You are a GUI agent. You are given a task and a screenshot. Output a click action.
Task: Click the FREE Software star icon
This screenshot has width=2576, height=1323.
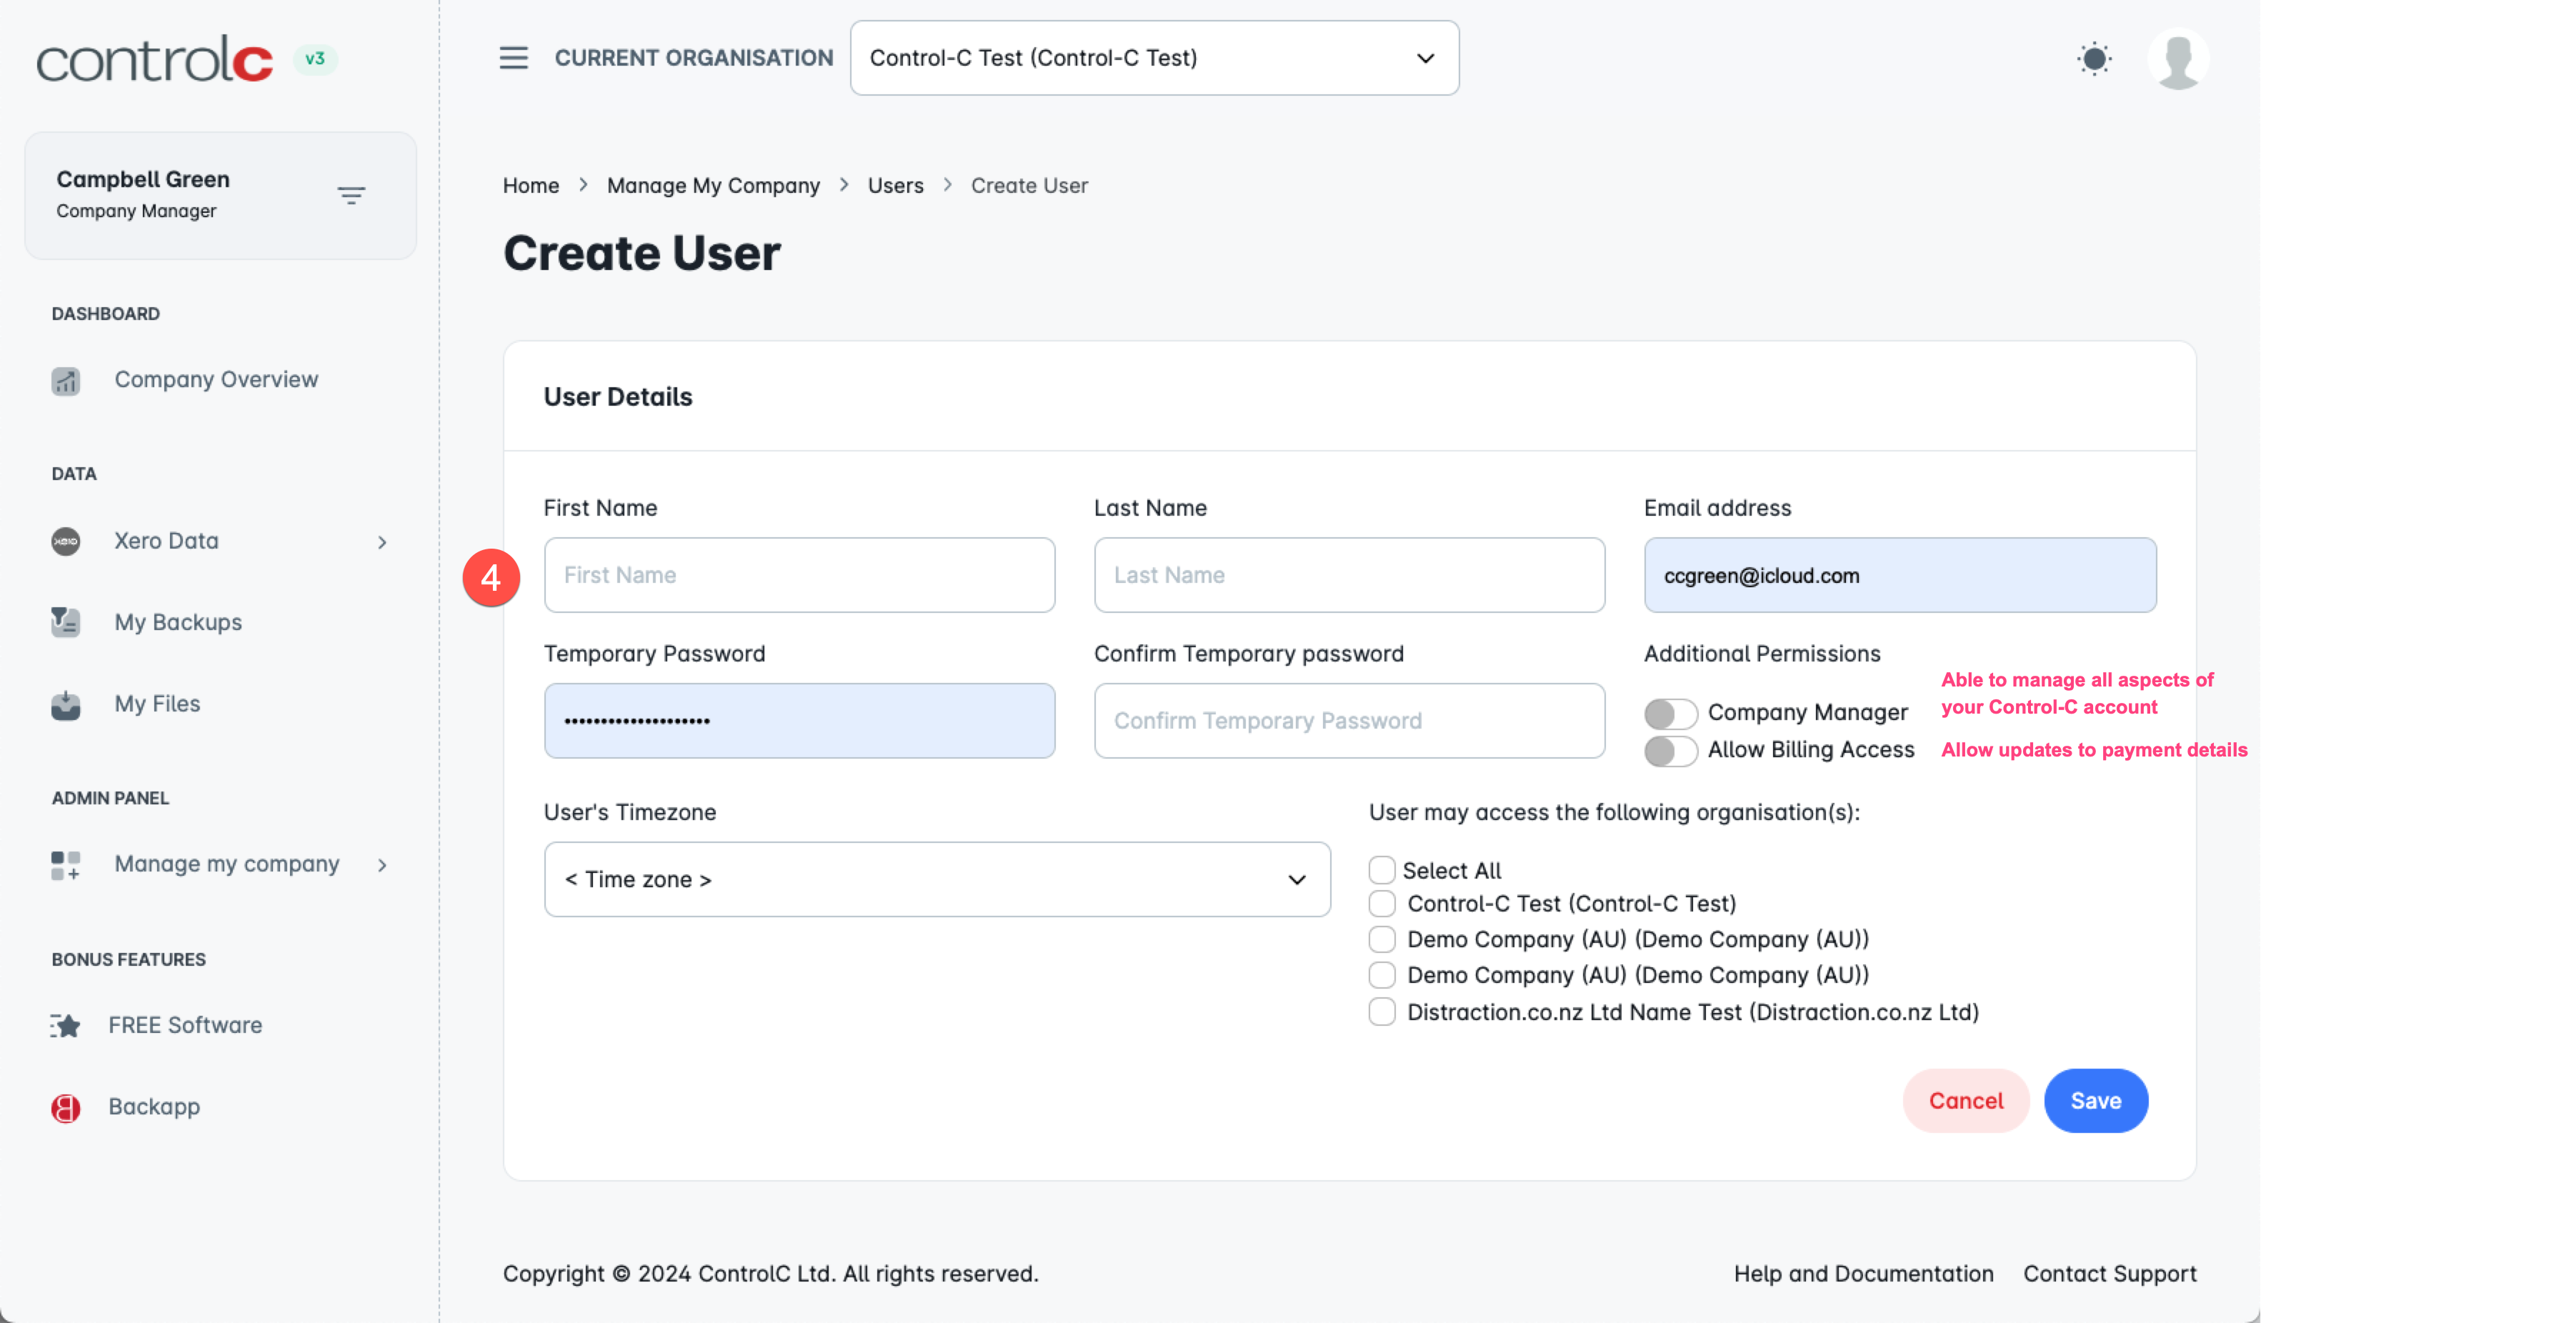66,1026
